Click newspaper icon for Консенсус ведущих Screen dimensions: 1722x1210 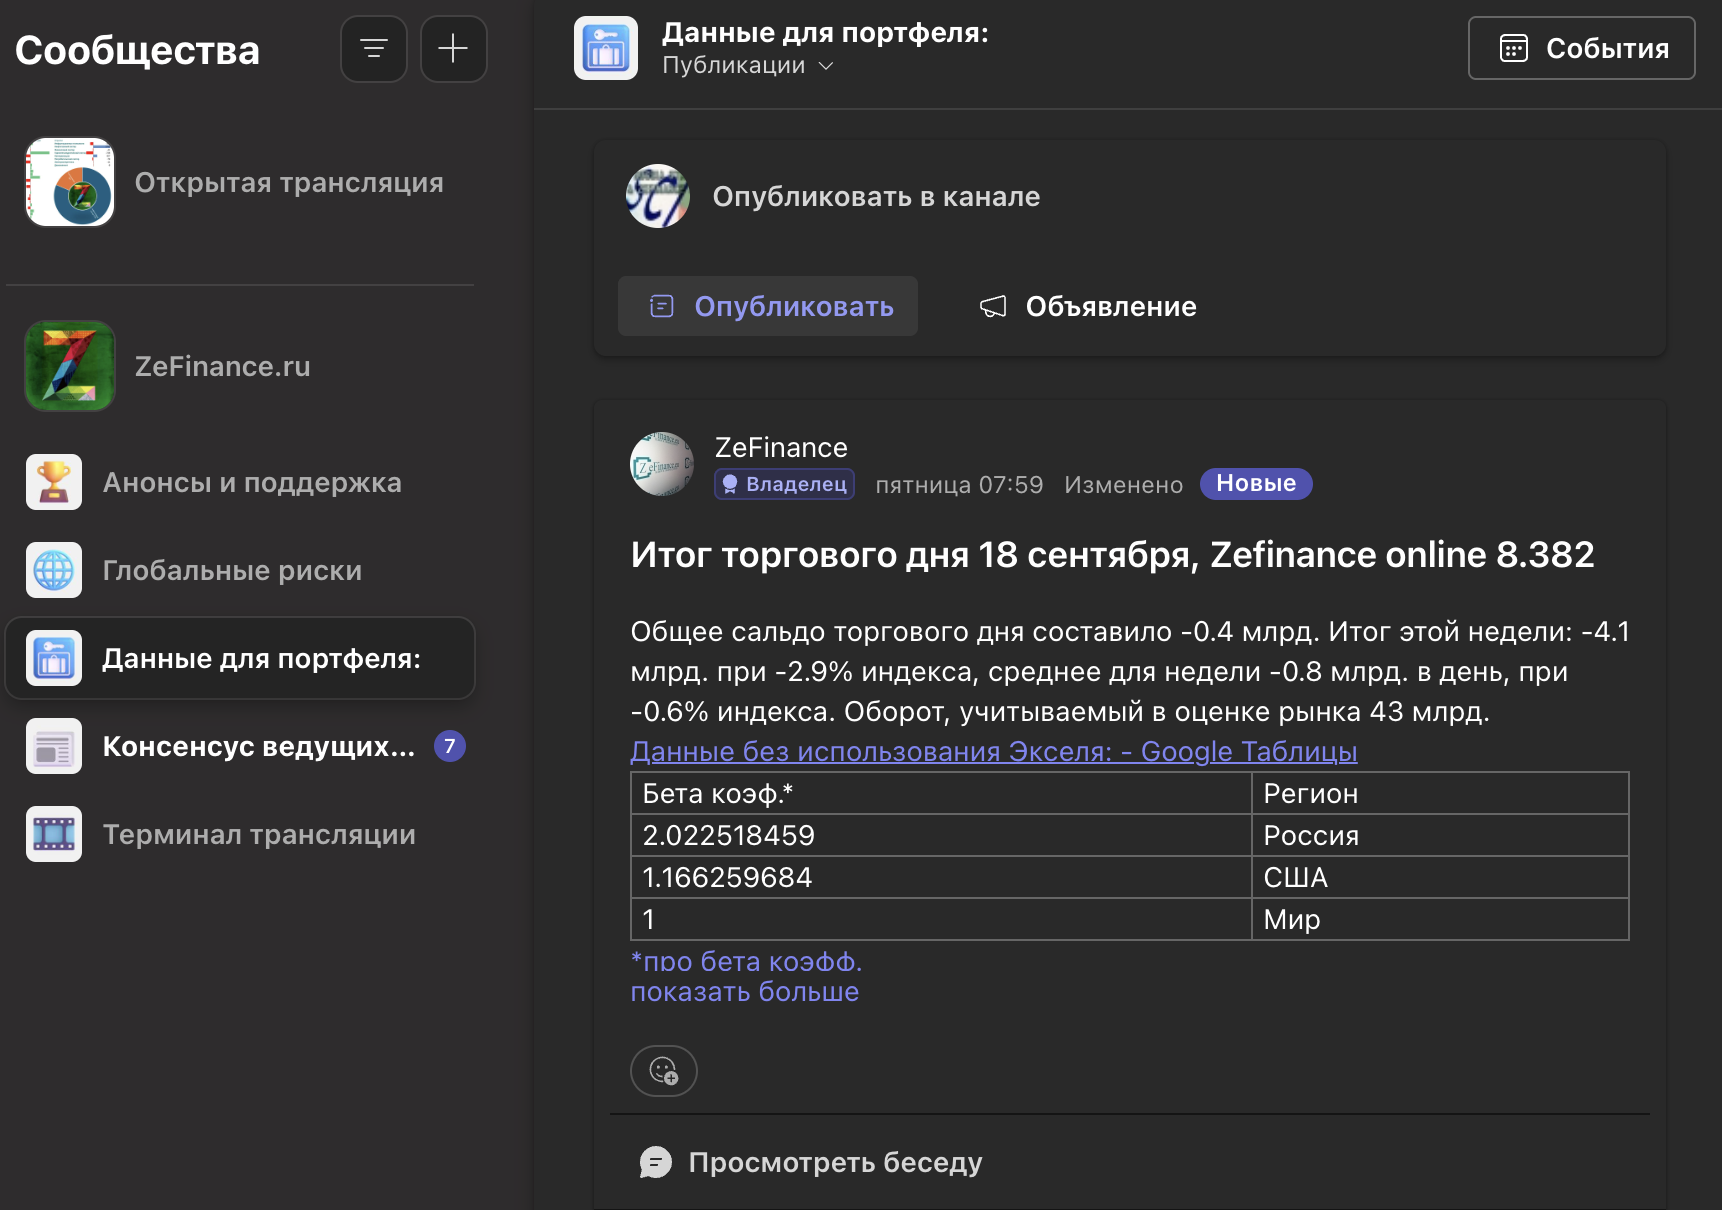(x=54, y=746)
